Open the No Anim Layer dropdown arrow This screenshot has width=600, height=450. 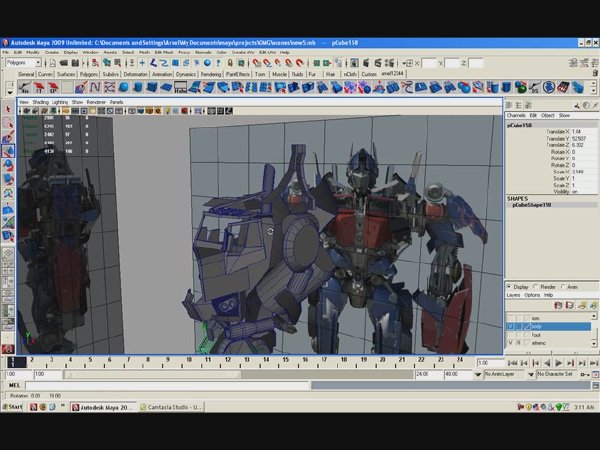[x=478, y=375]
